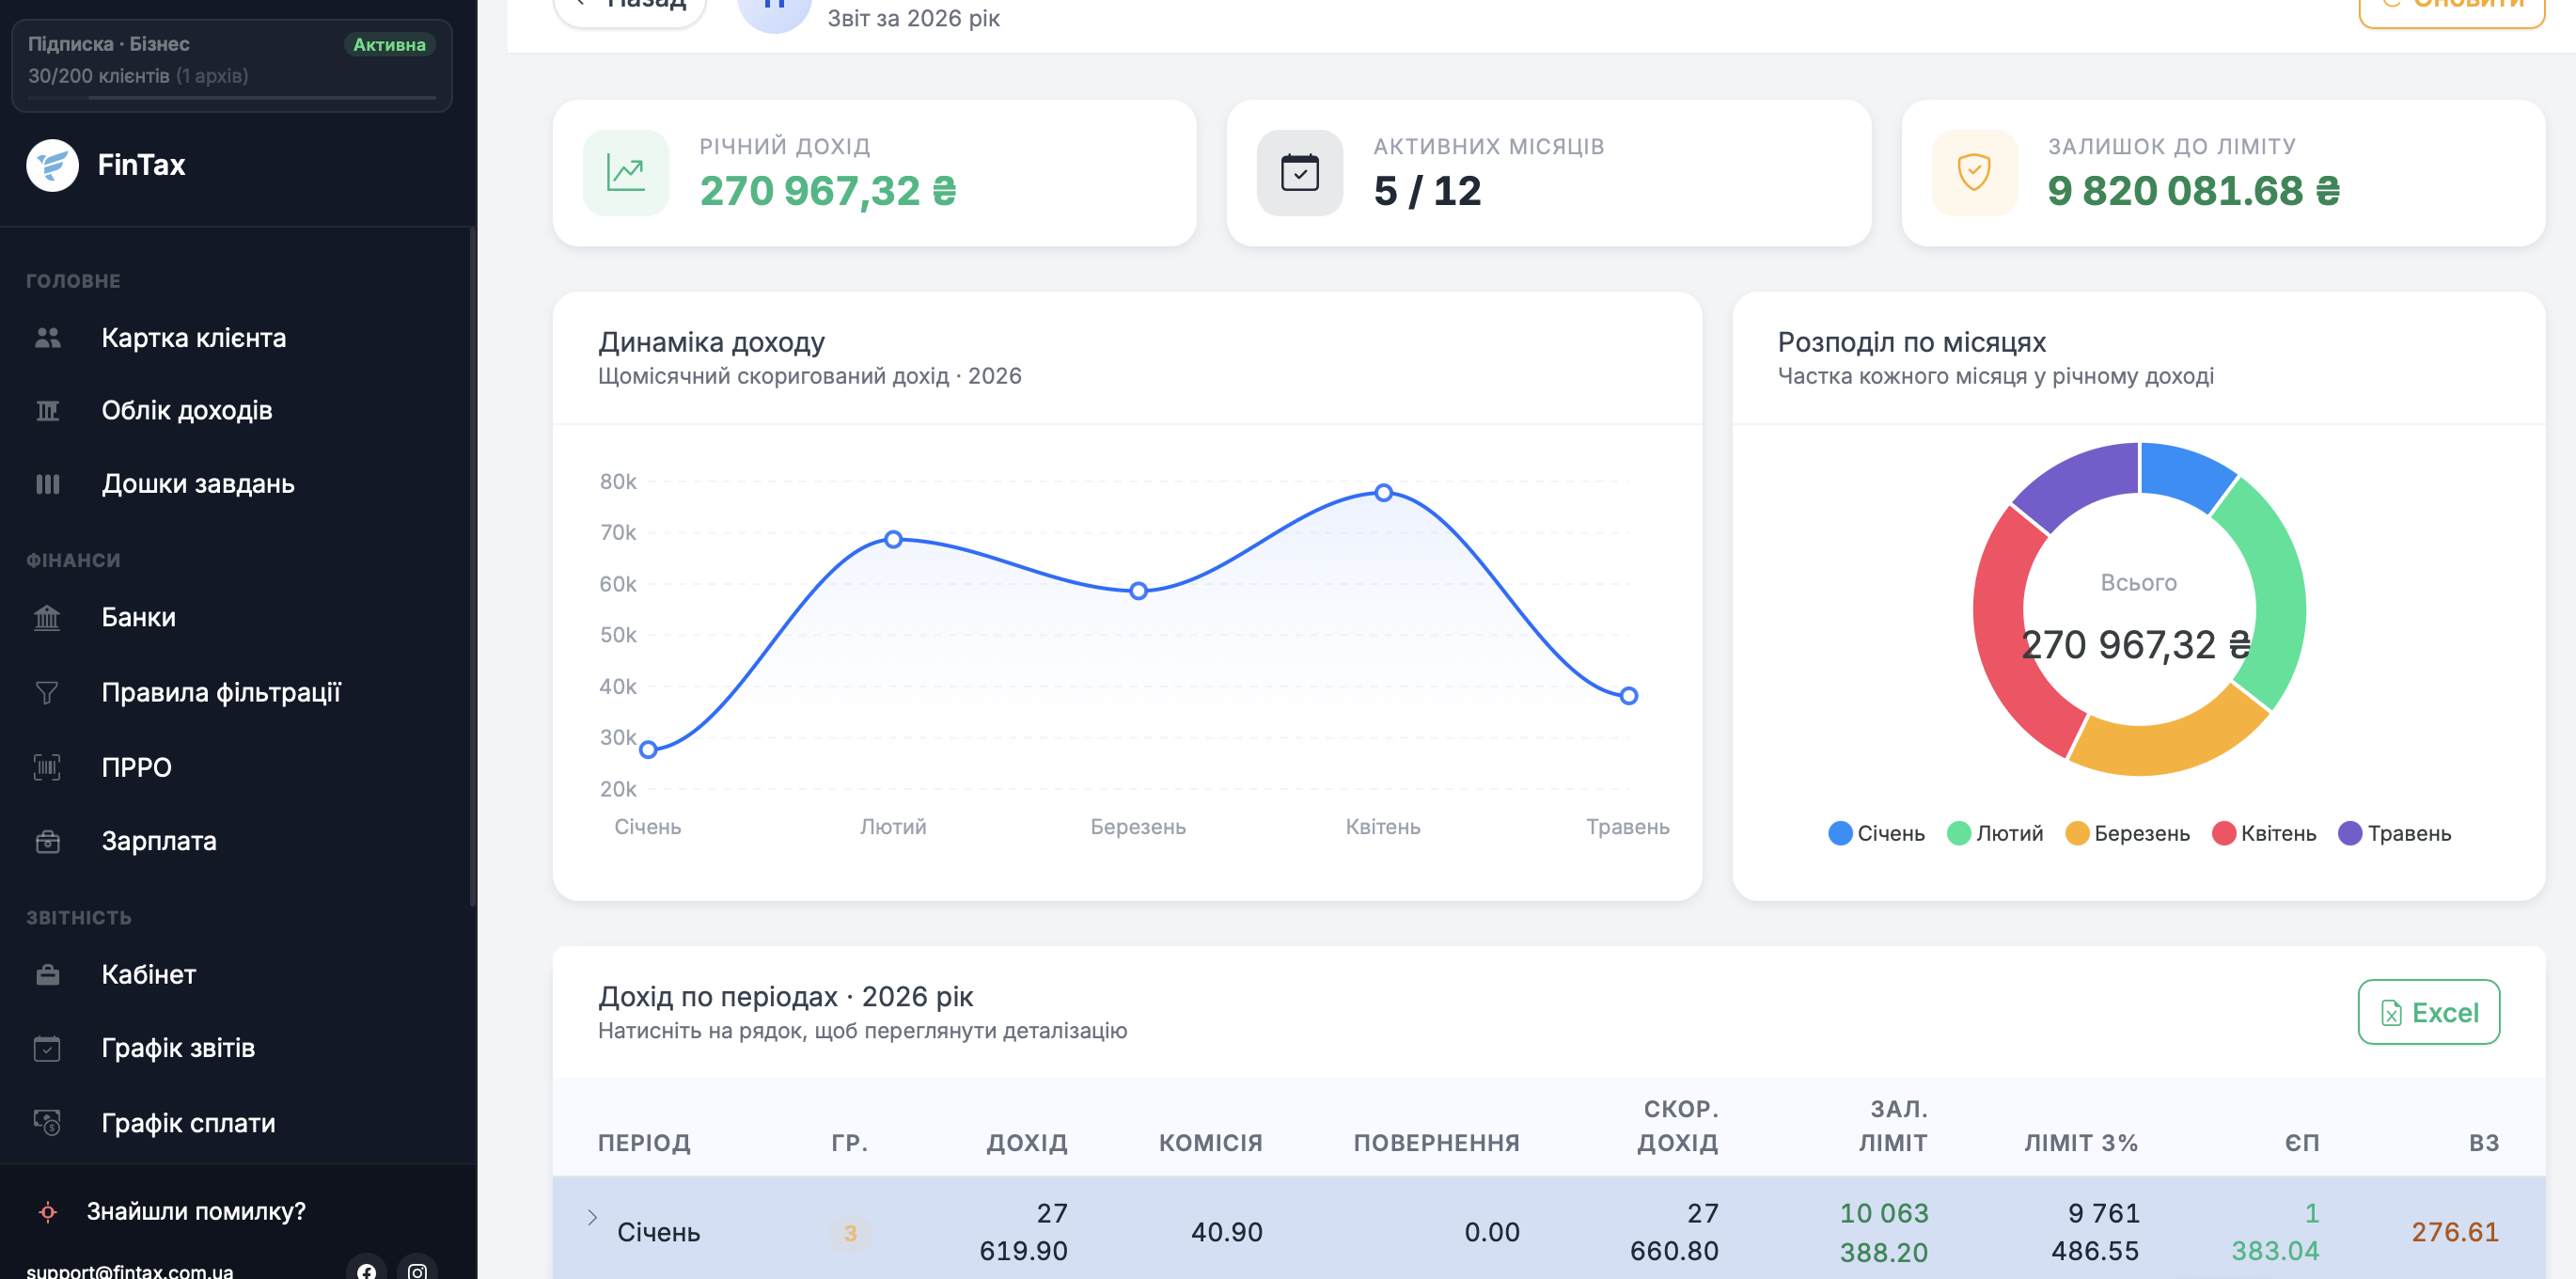Select the Березень data point on line chart

(1138, 591)
